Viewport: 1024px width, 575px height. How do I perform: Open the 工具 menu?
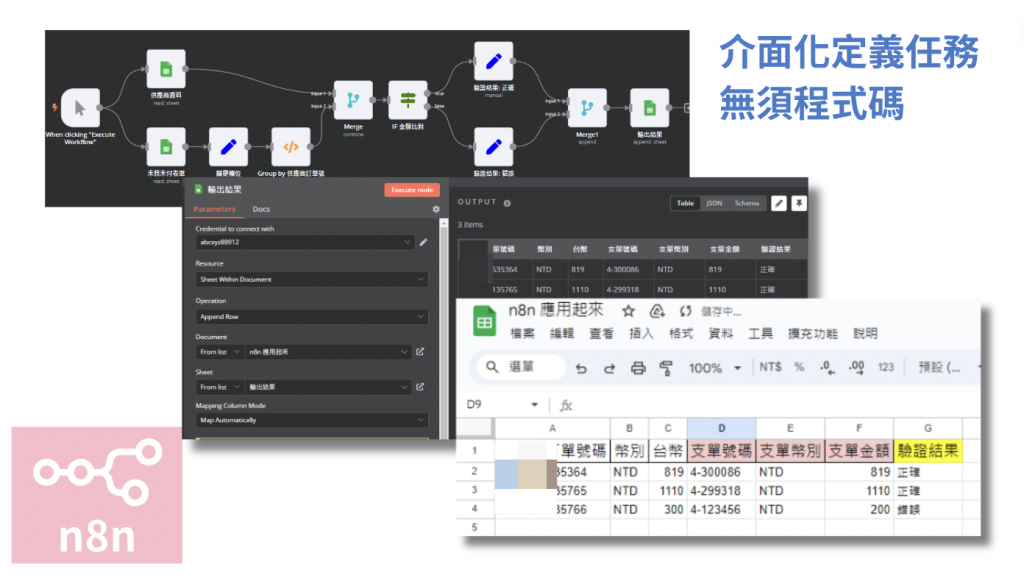[x=760, y=334]
